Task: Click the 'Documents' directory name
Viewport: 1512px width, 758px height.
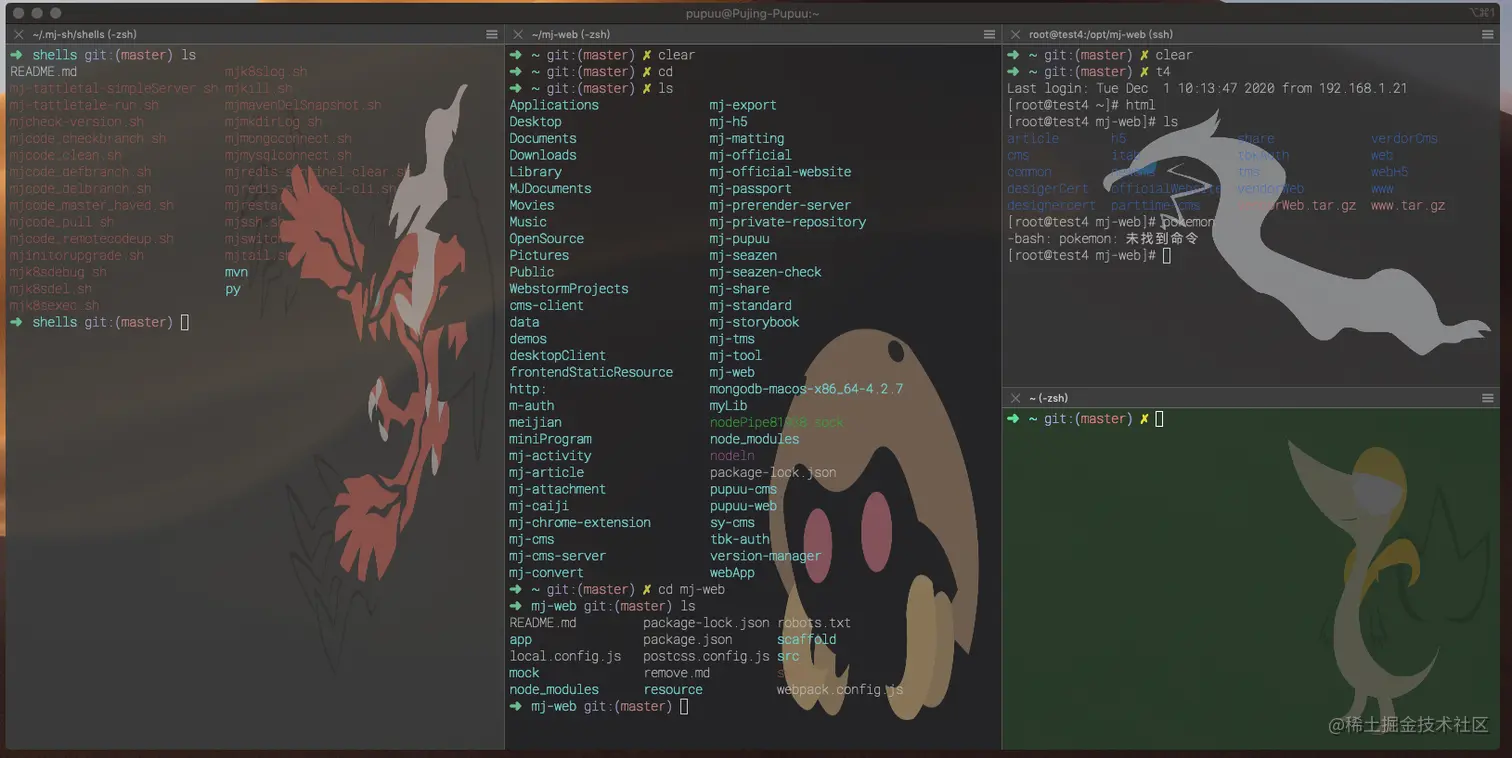Action: pyautogui.click(x=543, y=139)
